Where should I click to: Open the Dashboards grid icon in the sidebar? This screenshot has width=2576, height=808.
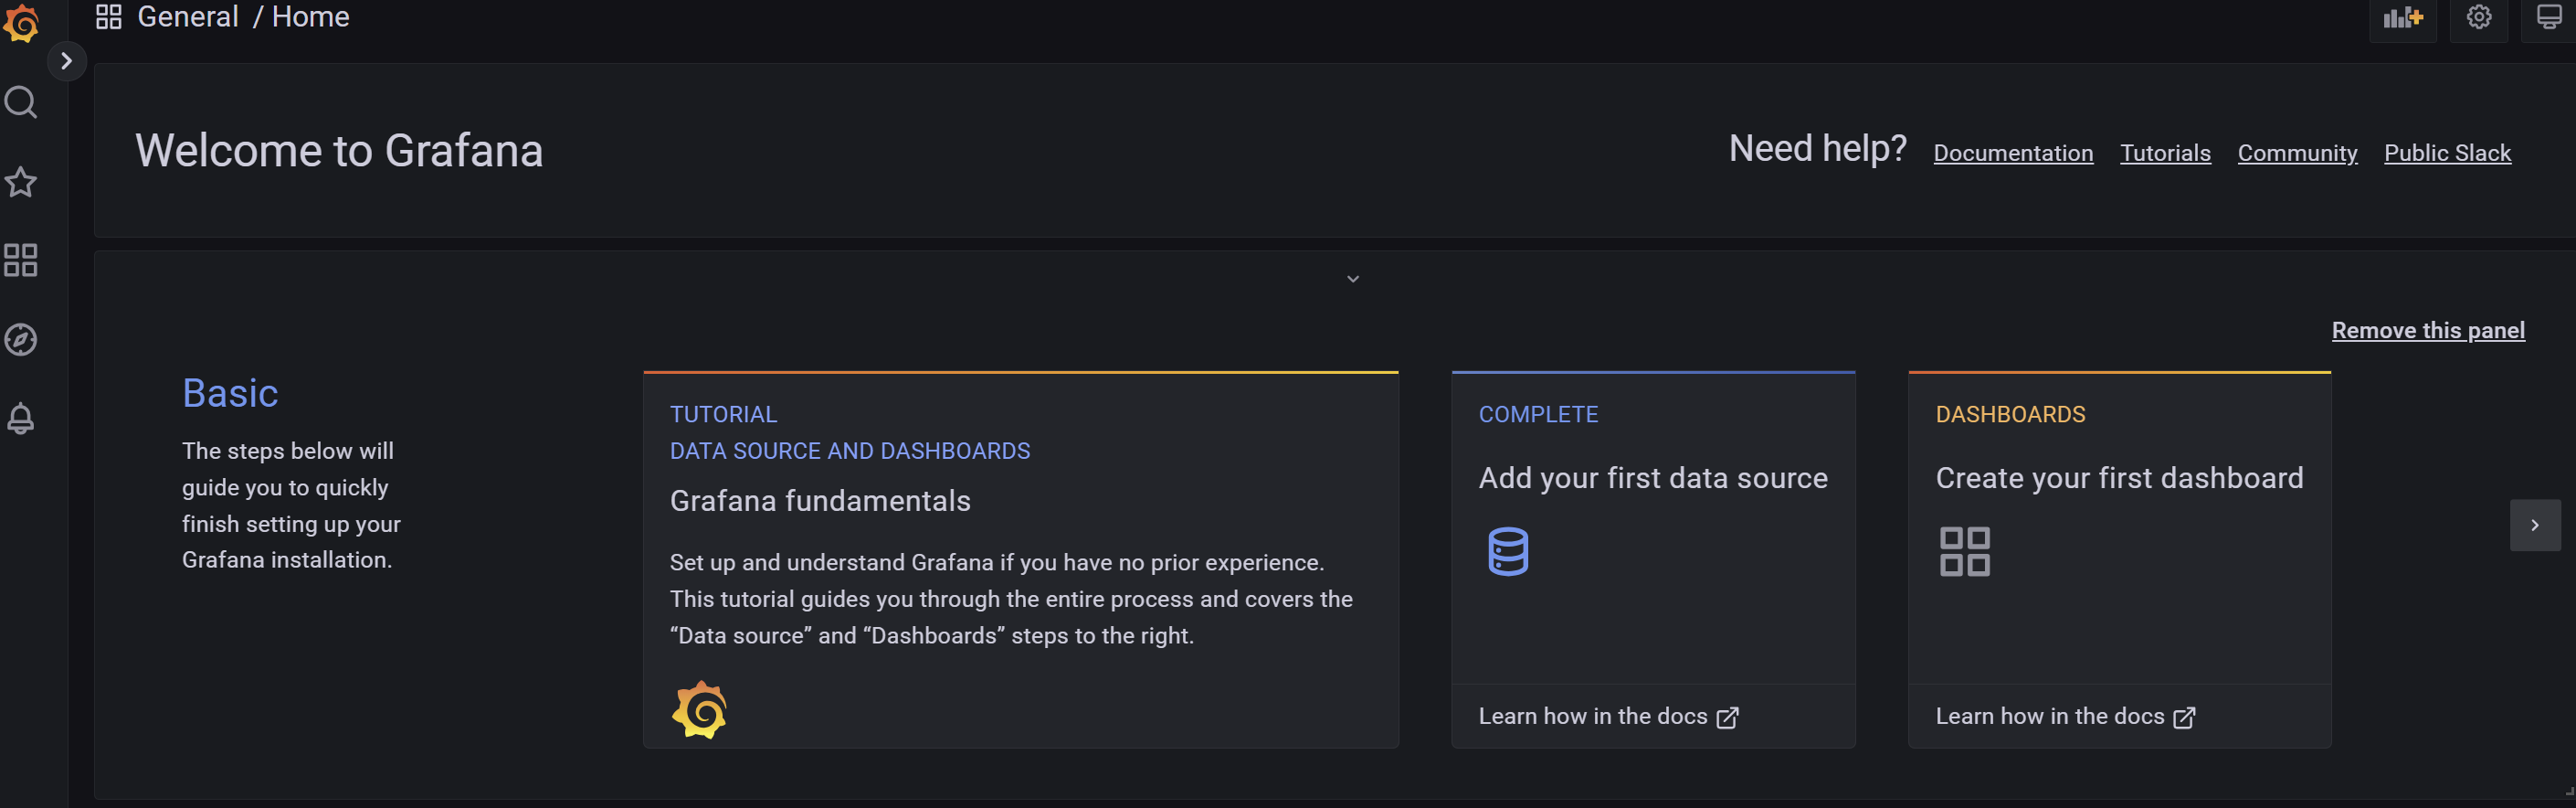point(21,261)
